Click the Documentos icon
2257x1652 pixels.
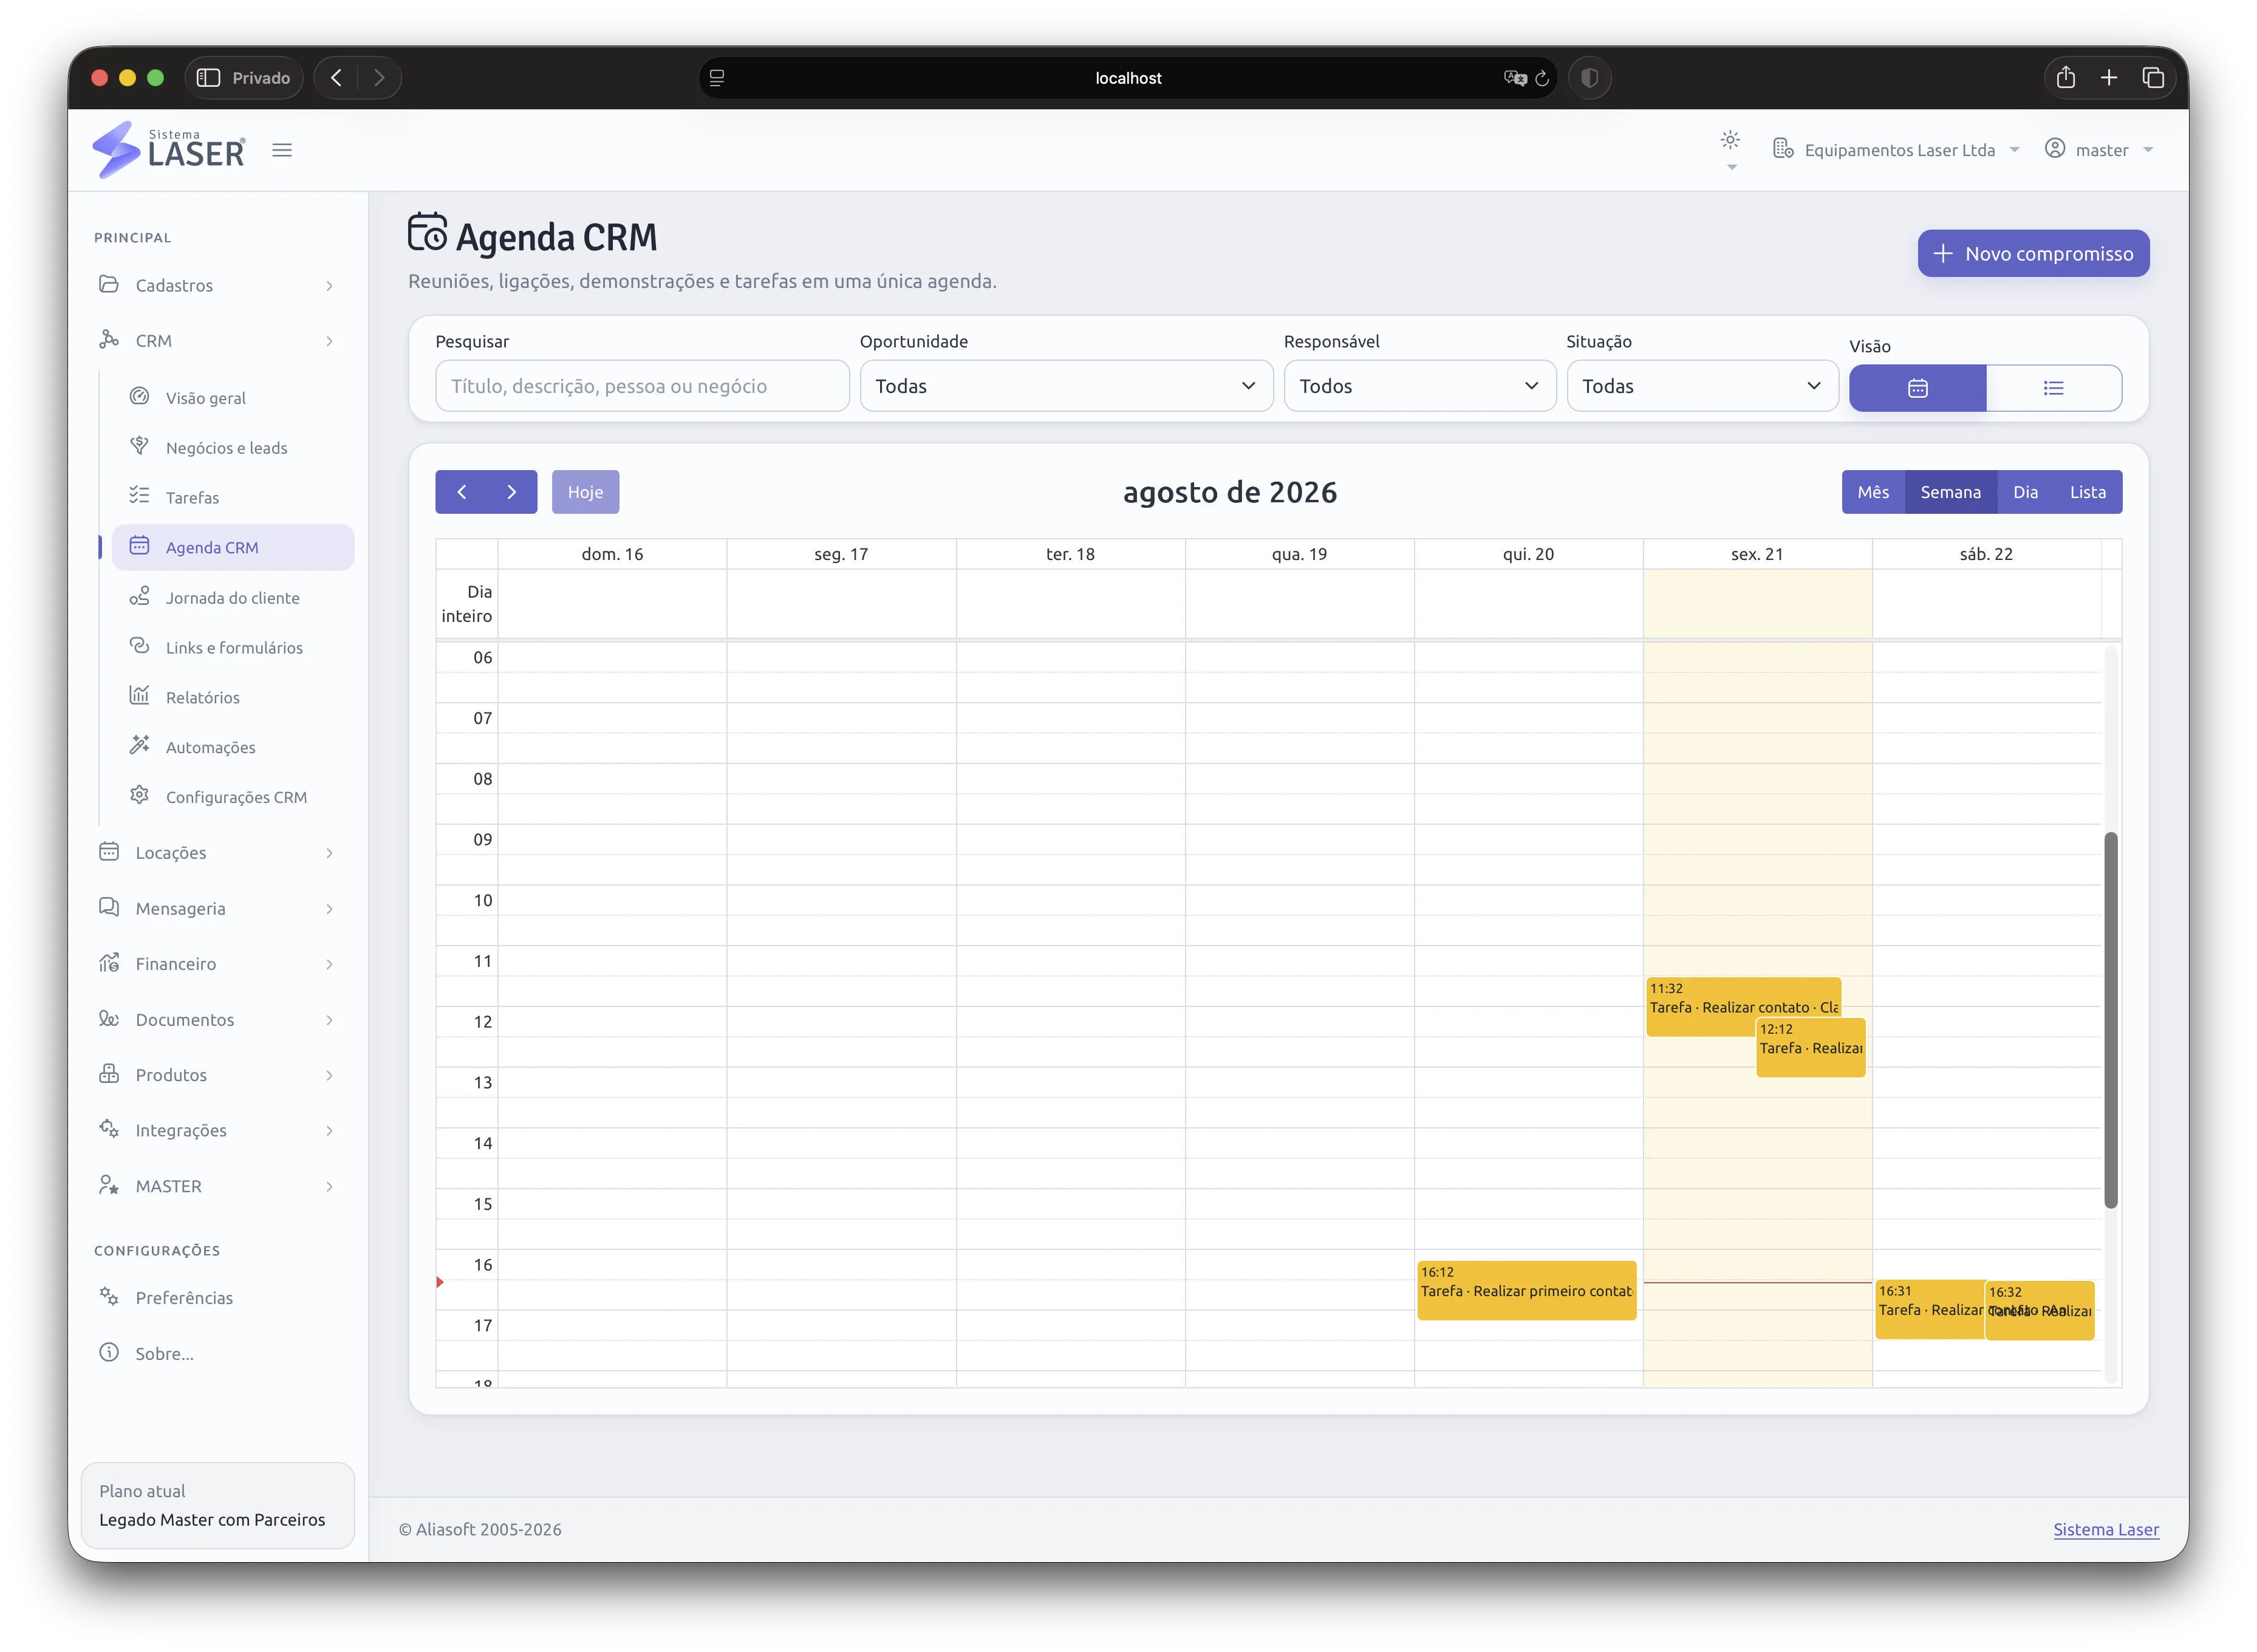tap(109, 1019)
